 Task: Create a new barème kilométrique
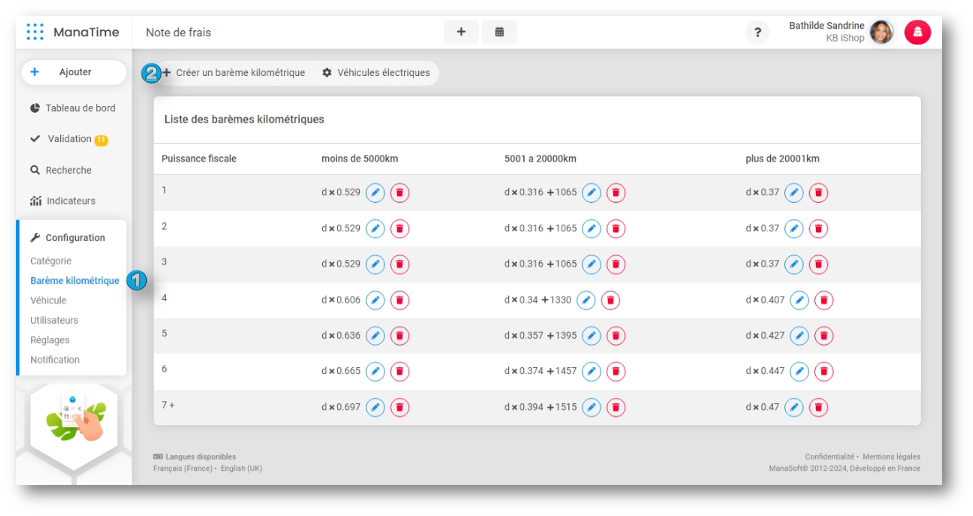click(235, 73)
